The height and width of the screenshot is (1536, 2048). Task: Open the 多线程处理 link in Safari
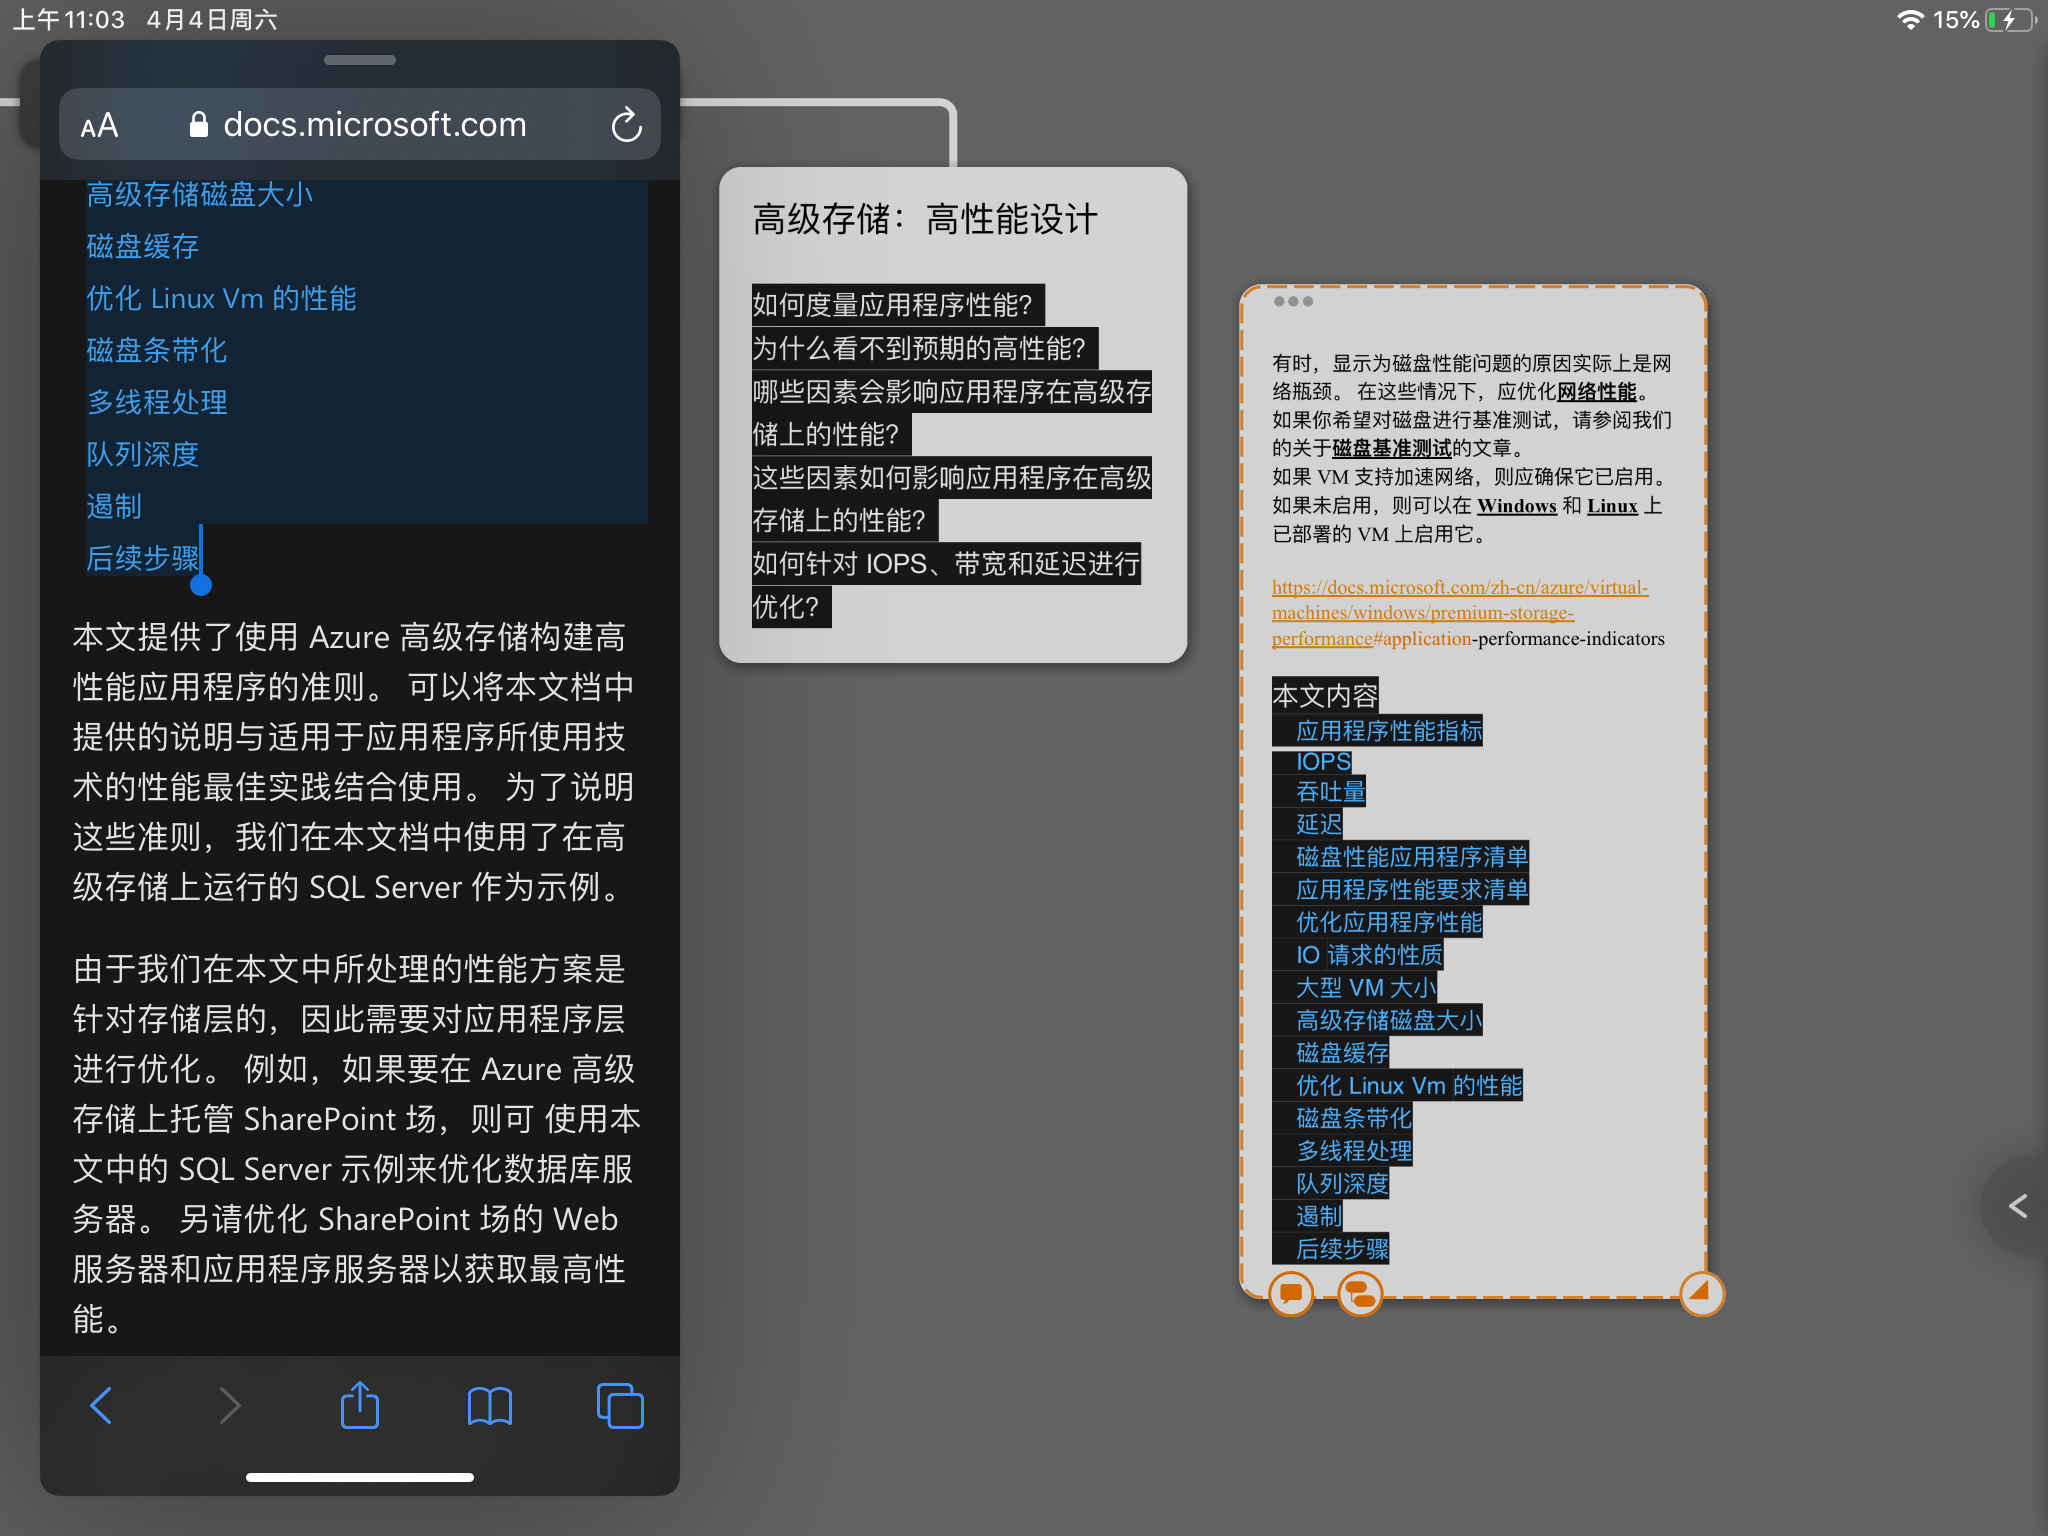tap(157, 402)
